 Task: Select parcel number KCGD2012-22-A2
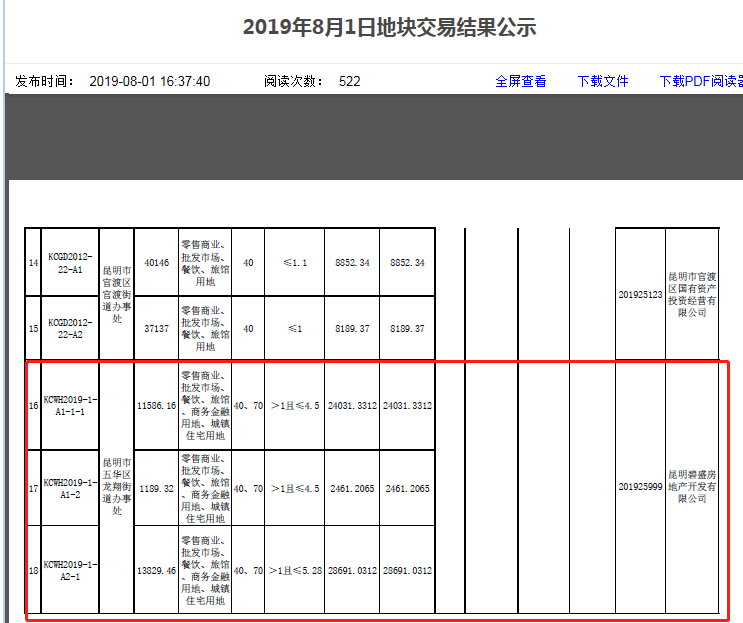(x=70, y=328)
